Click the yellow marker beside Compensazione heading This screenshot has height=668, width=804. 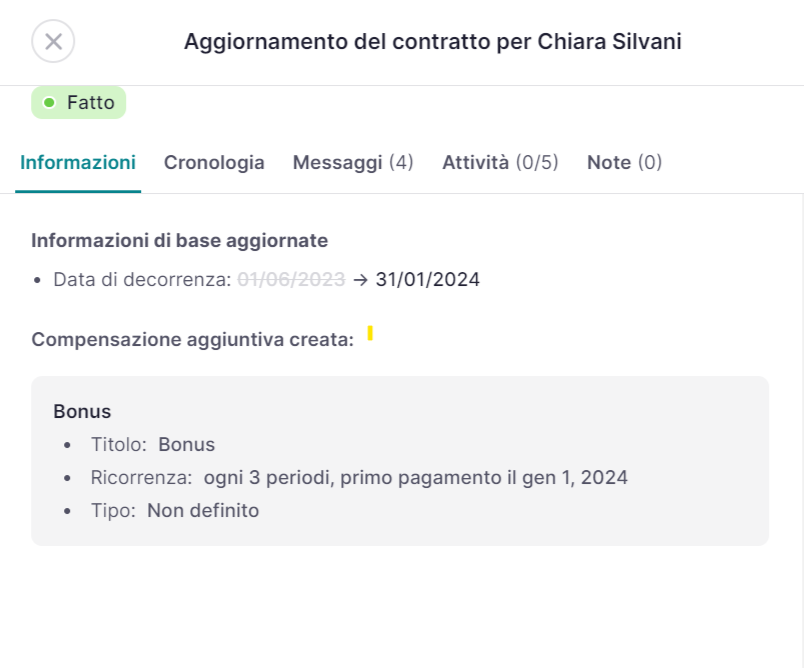pos(370,333)
